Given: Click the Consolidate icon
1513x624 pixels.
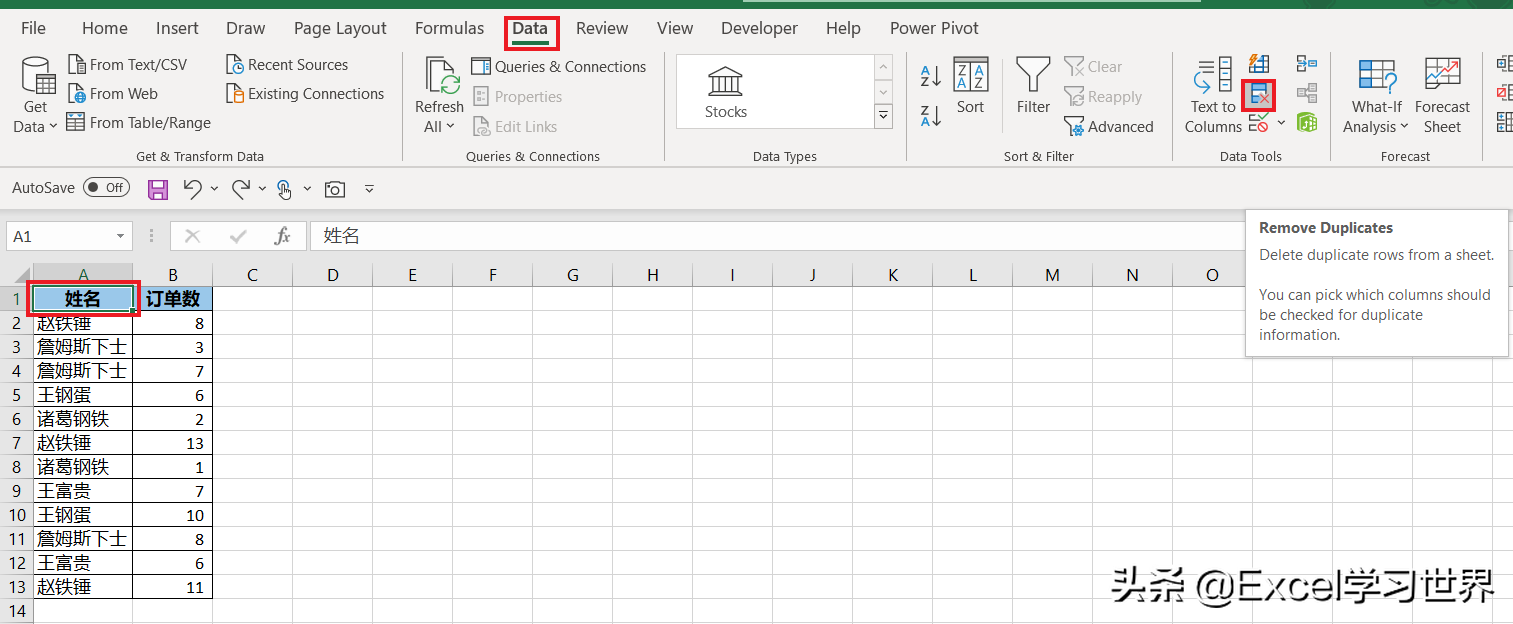Looking at the screenshot, I should pos(1307,65).
